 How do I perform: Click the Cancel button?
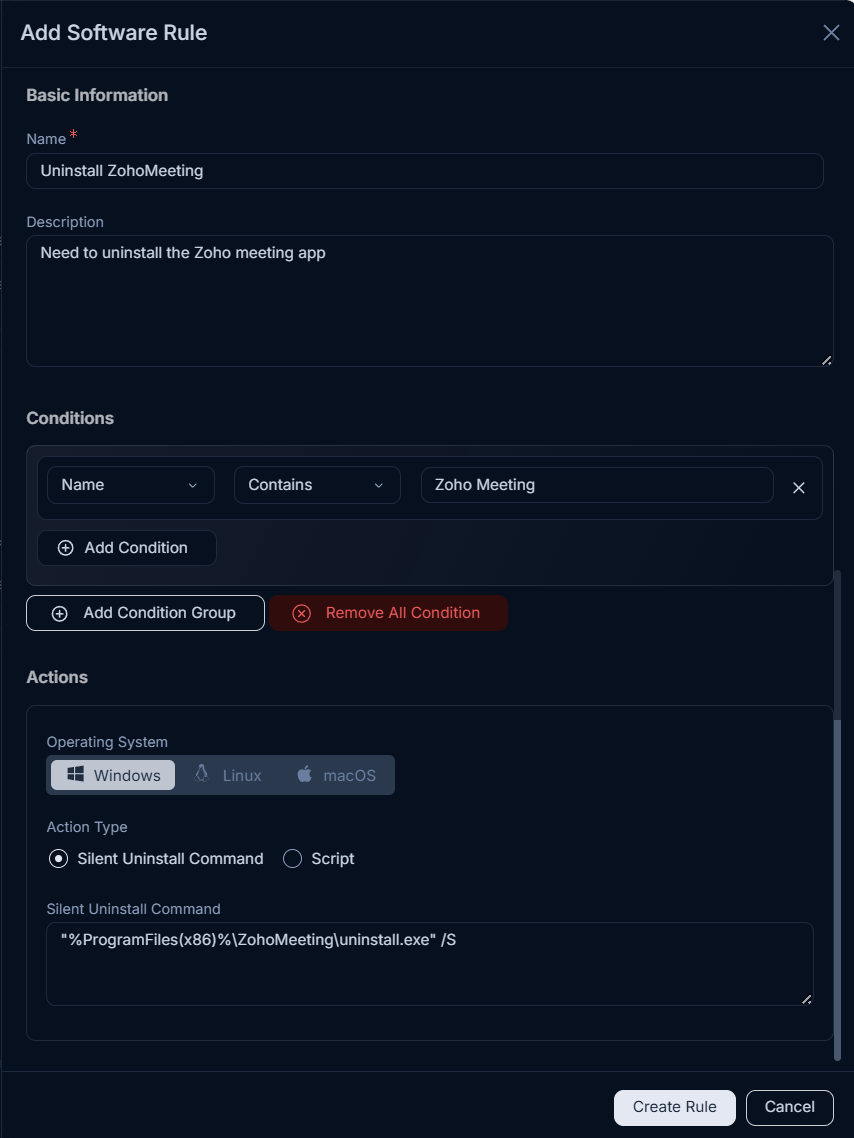tap(789, 1108)
